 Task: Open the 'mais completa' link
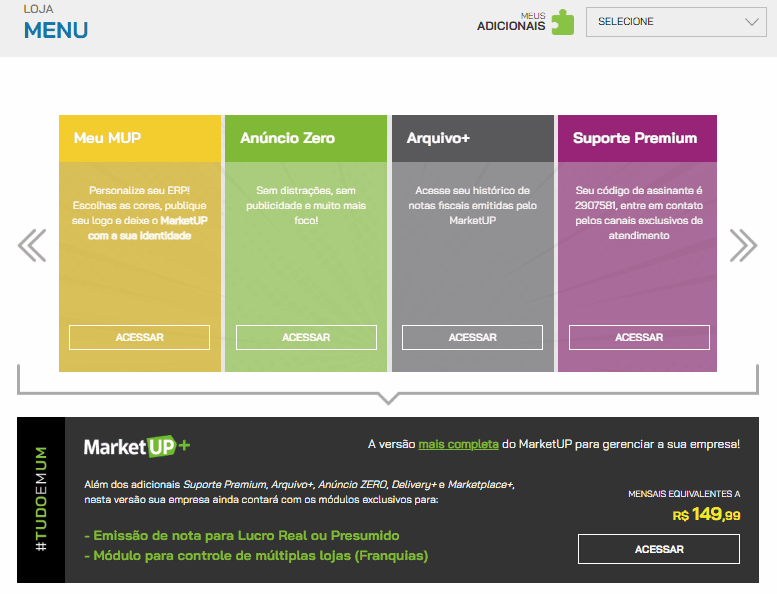click(458, 444)
